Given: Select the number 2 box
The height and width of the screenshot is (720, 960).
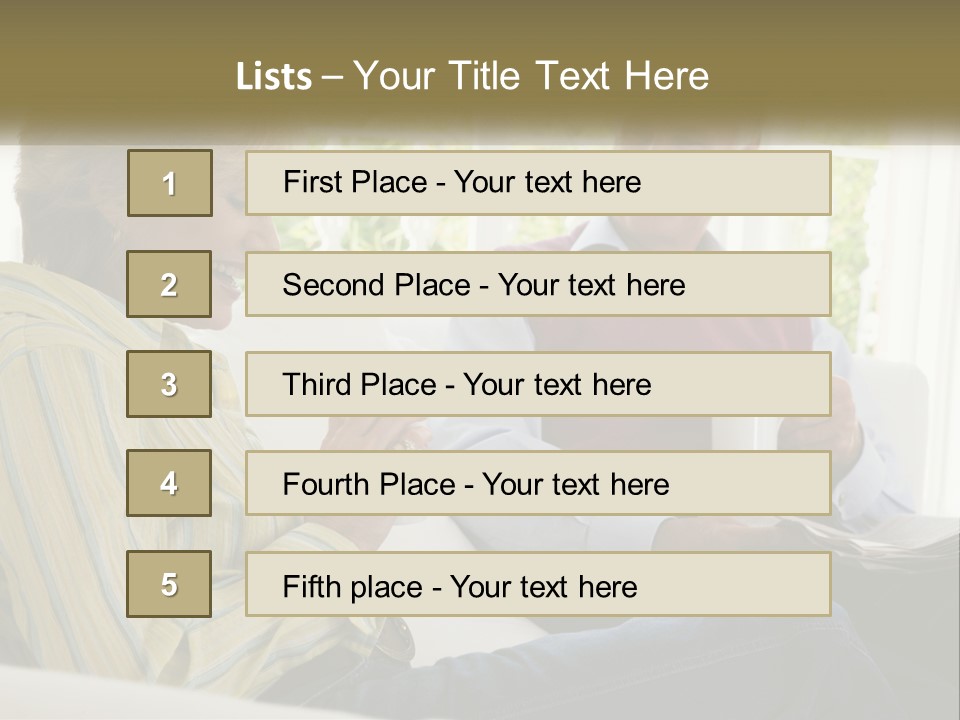Looking at the screenshot, I should [x=169, y=285].
